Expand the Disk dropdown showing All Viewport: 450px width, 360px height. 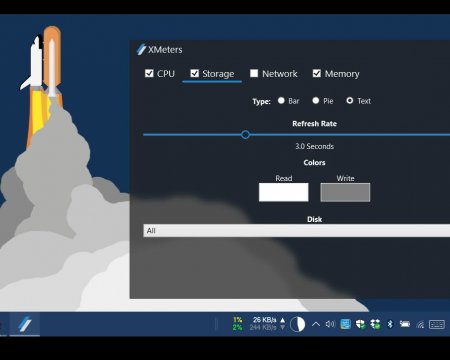tap(297, 231)
